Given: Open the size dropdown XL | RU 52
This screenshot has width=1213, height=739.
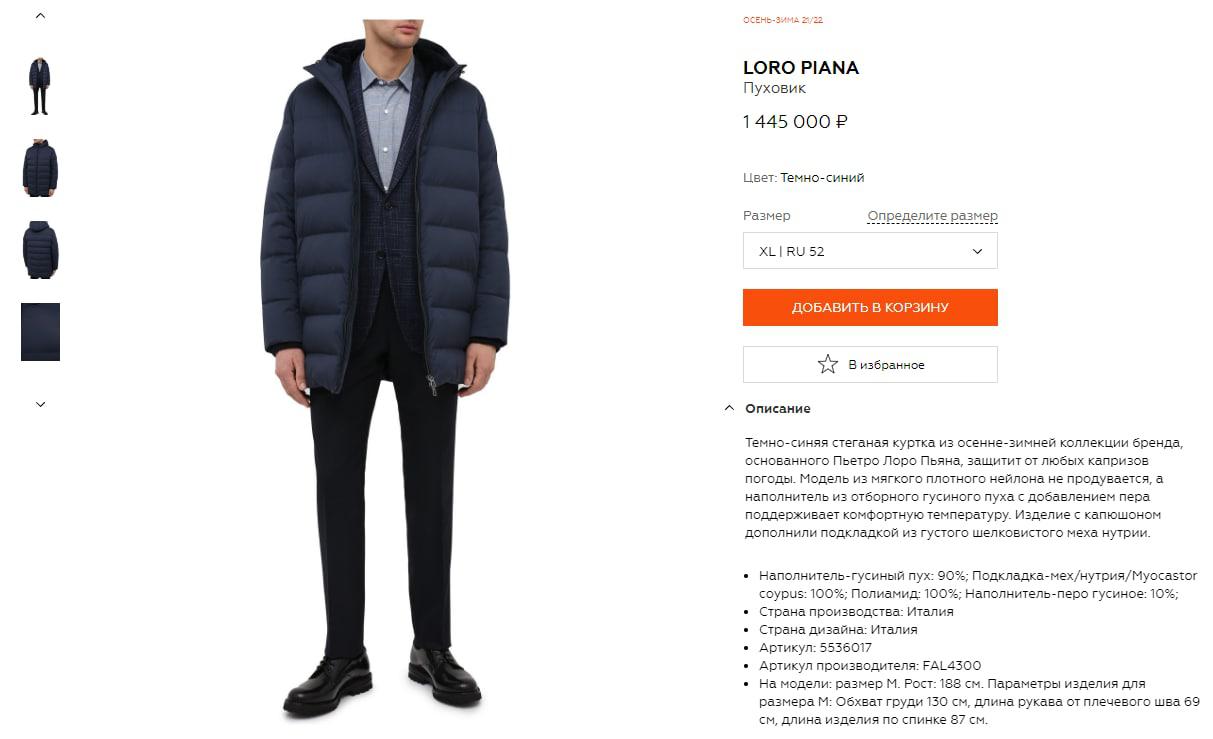Looking at the screenshot, I should [870, 251].
